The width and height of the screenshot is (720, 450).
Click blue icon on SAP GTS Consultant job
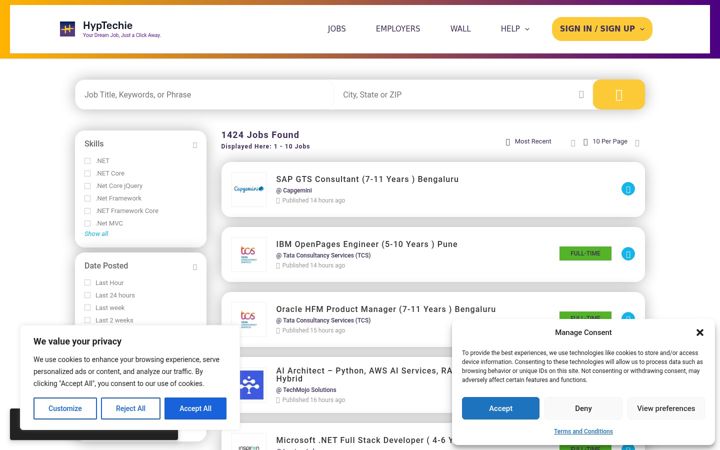[628, 189]
